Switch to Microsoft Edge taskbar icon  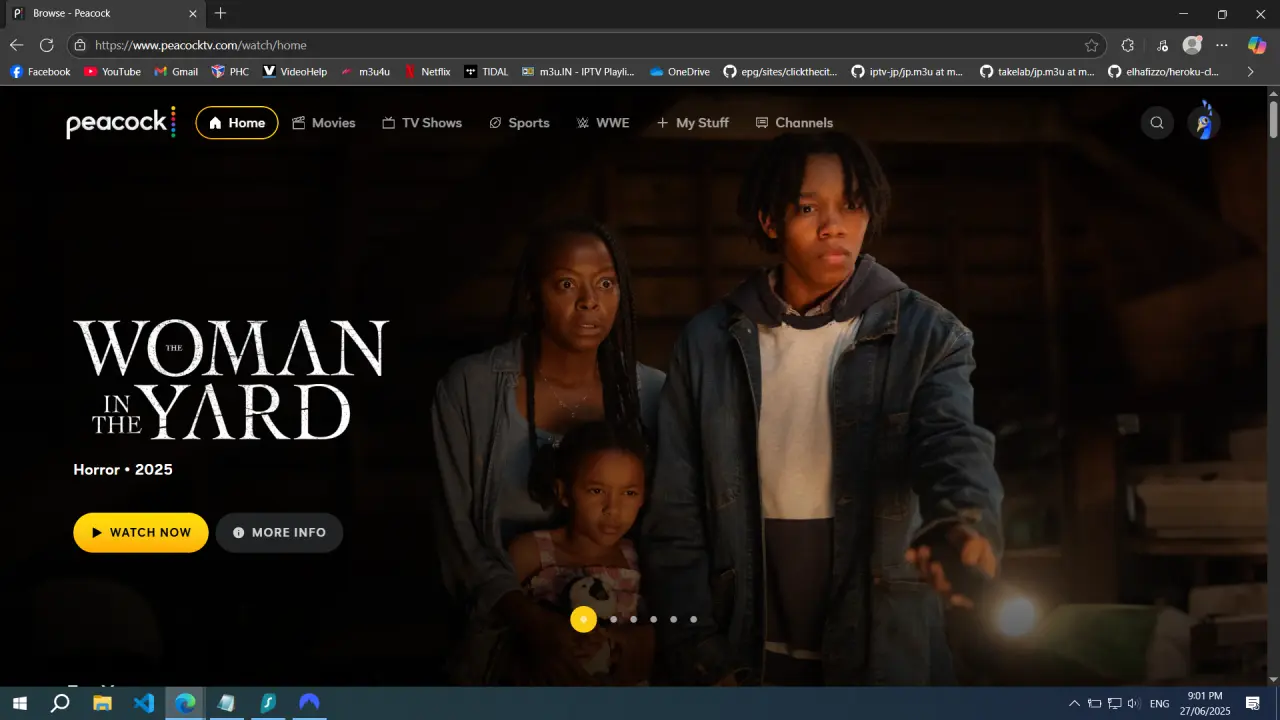tap(186, 703)
